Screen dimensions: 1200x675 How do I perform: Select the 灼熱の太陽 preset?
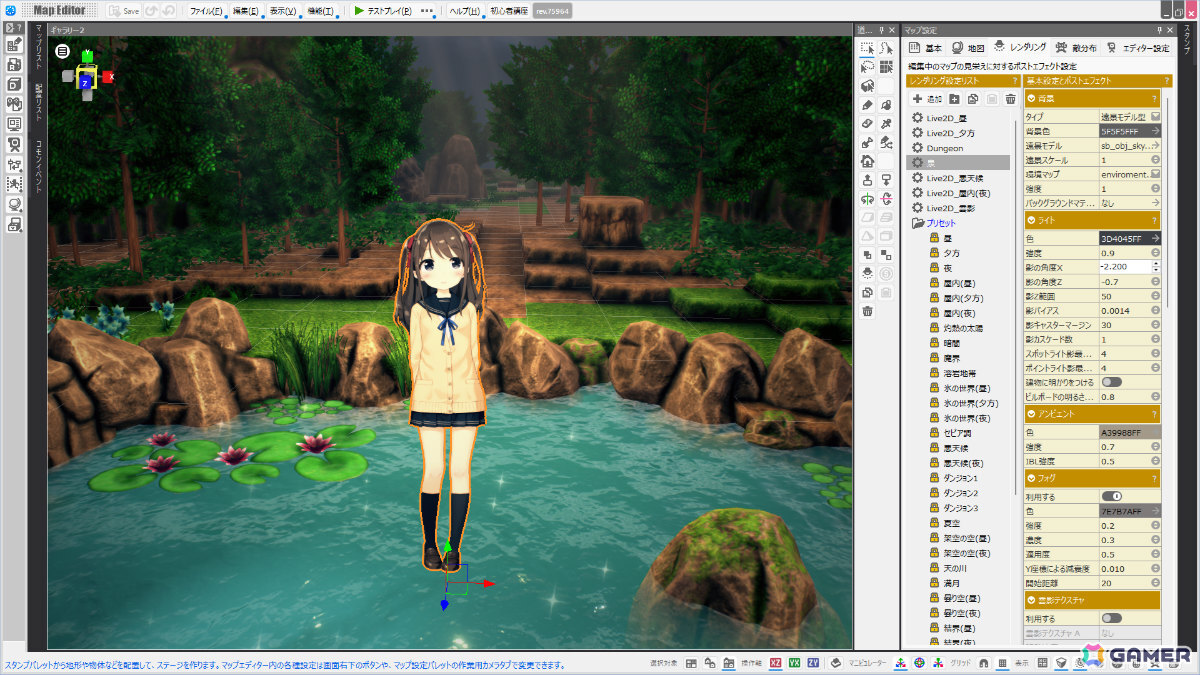pyautogui.click(x=962, y=328)
